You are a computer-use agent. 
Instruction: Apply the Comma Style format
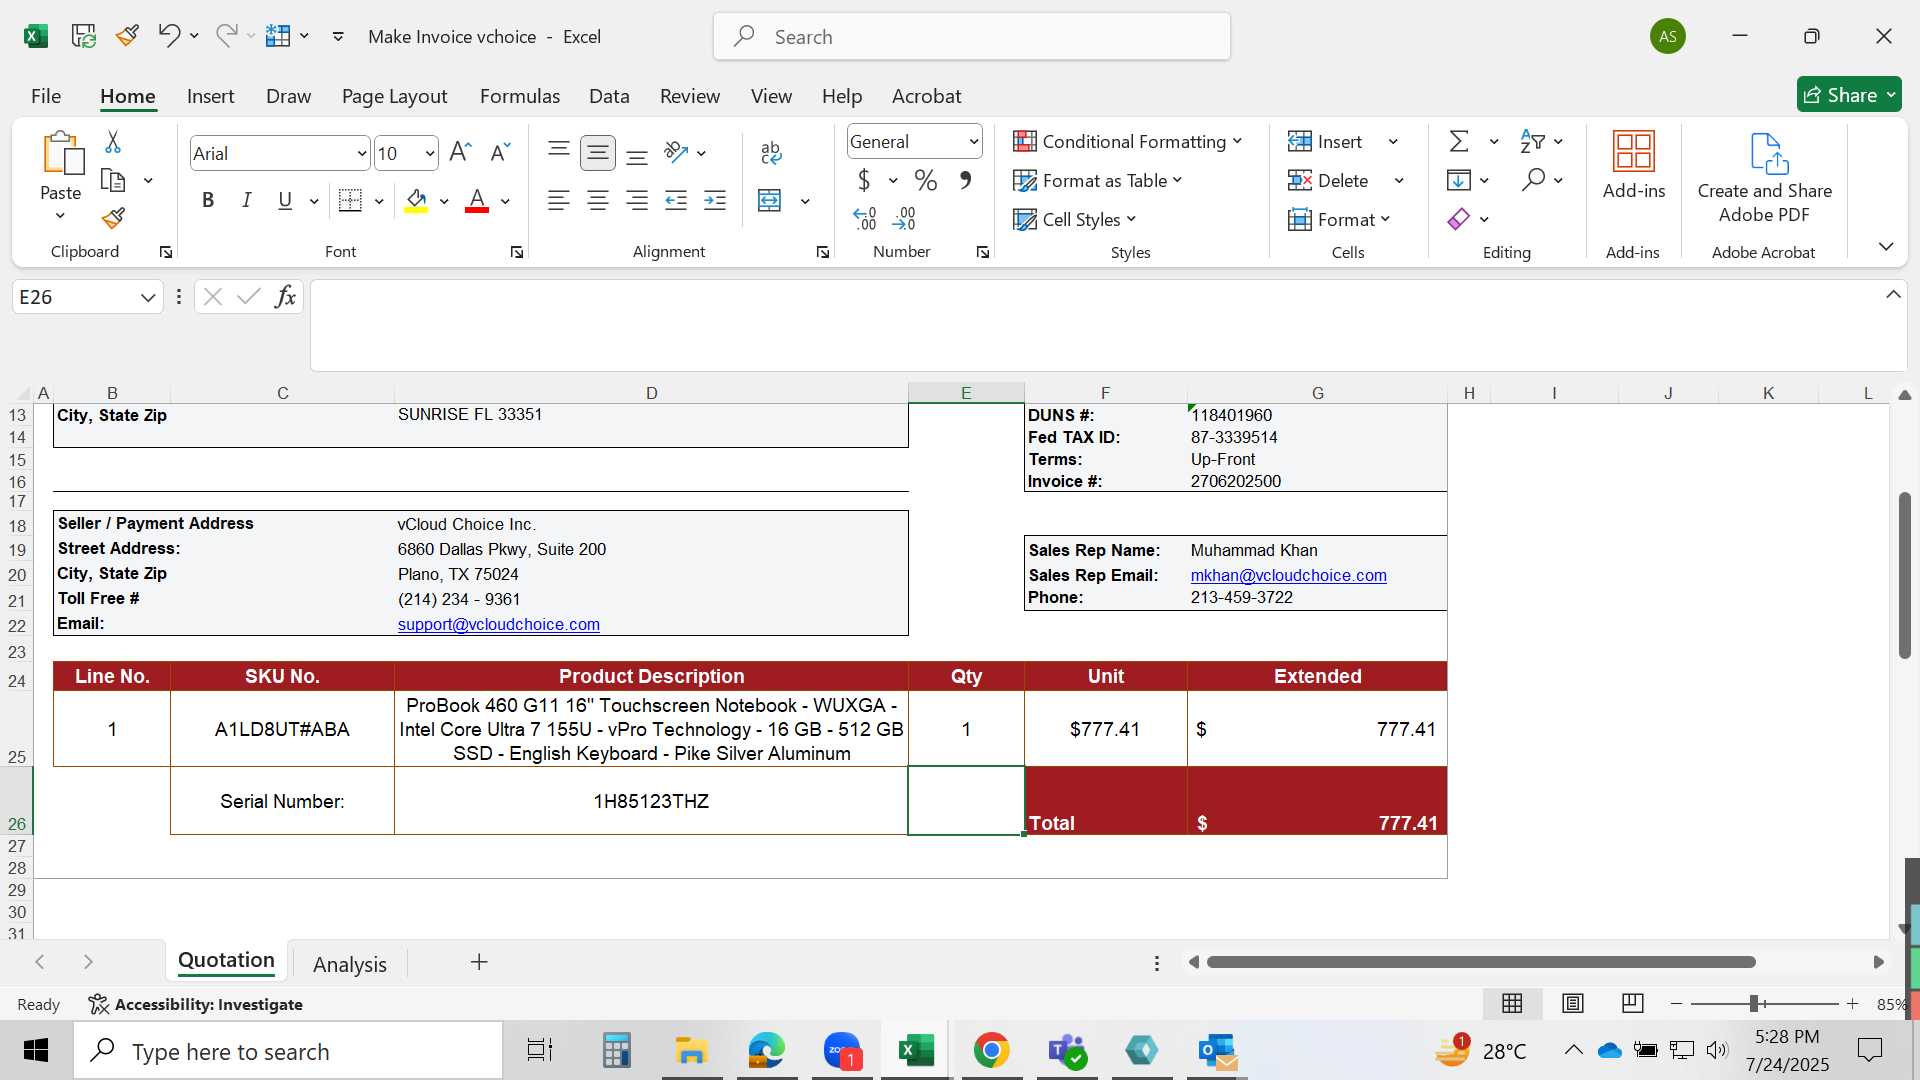965,181
